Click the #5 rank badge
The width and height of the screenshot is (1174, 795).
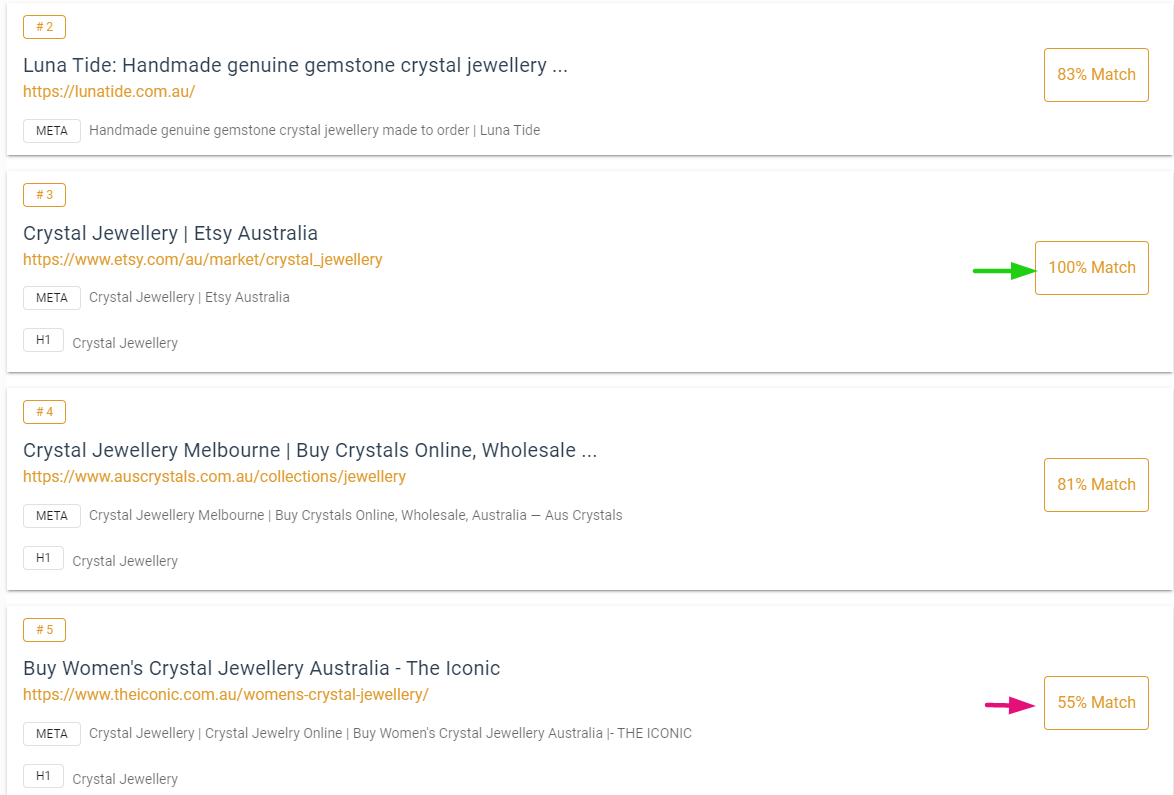pos(44,629)
